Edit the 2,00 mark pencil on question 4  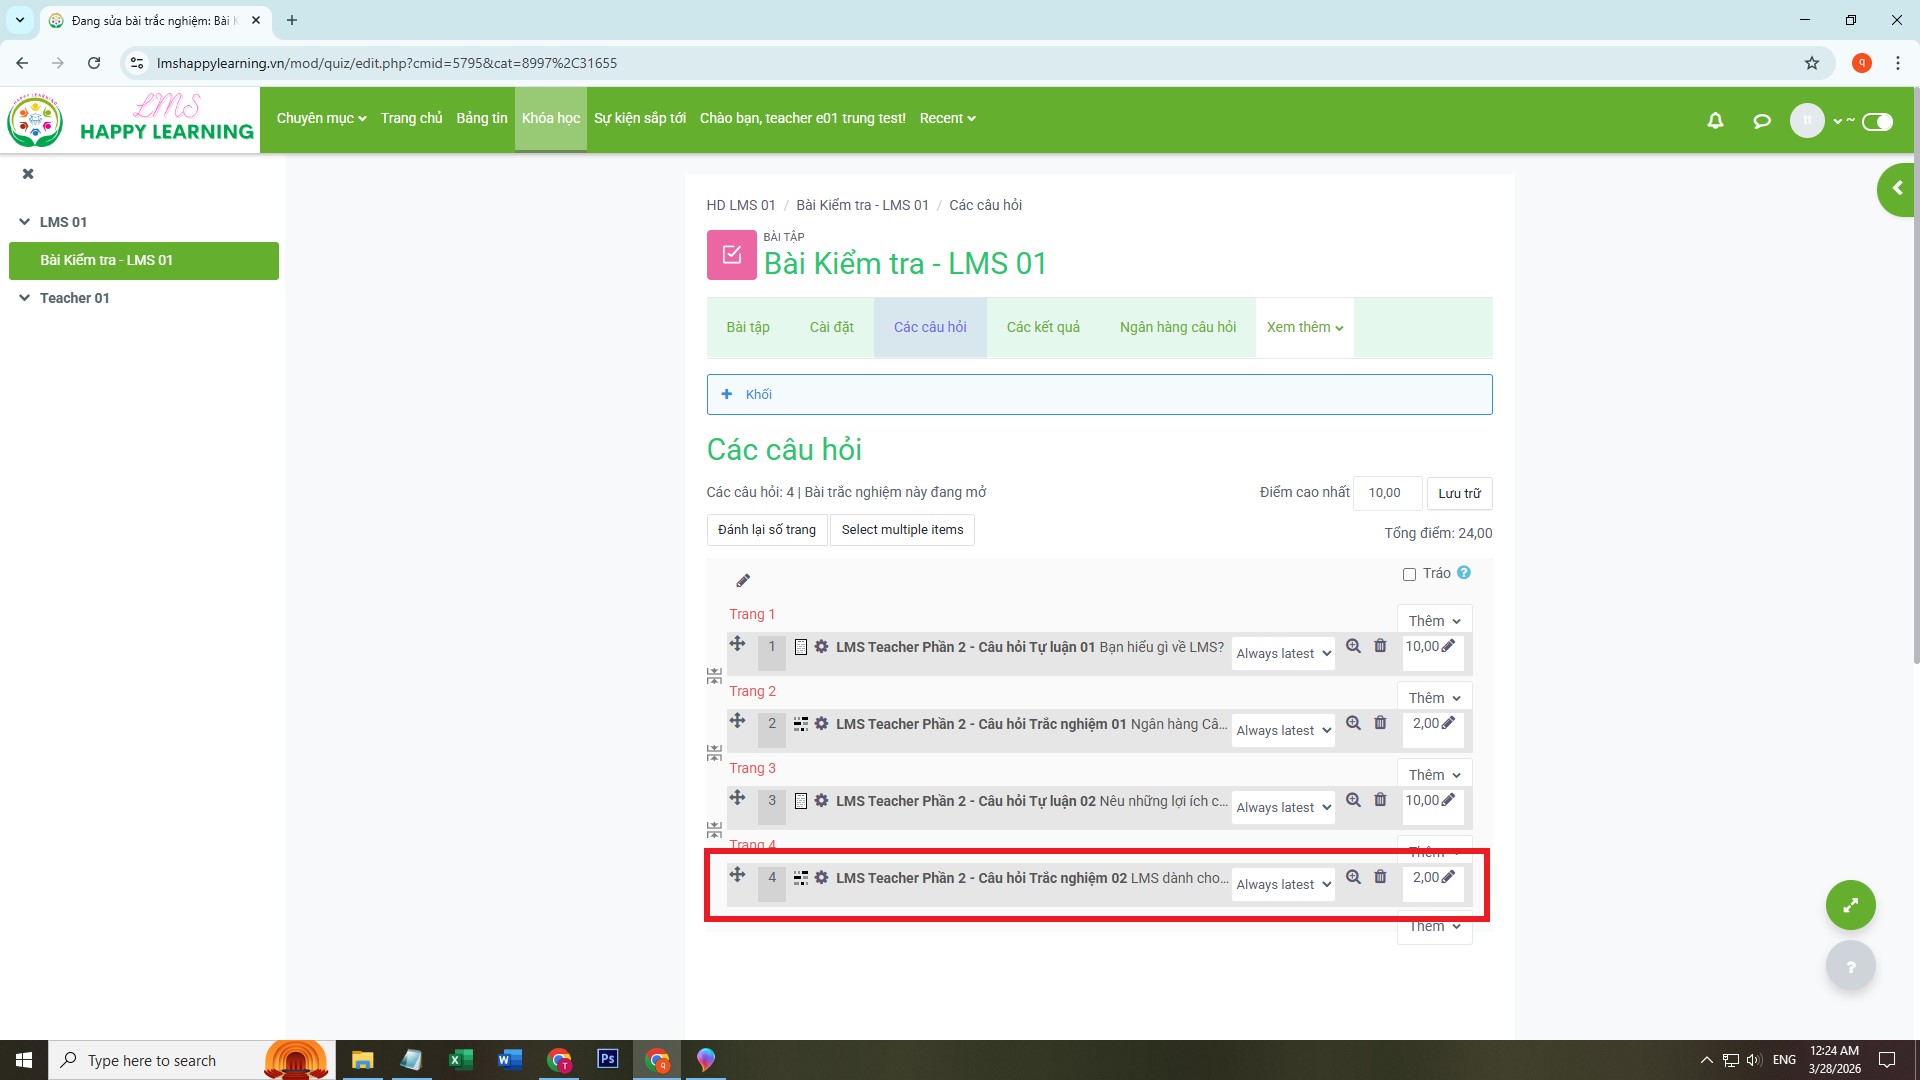click(x=1448, y=877)
